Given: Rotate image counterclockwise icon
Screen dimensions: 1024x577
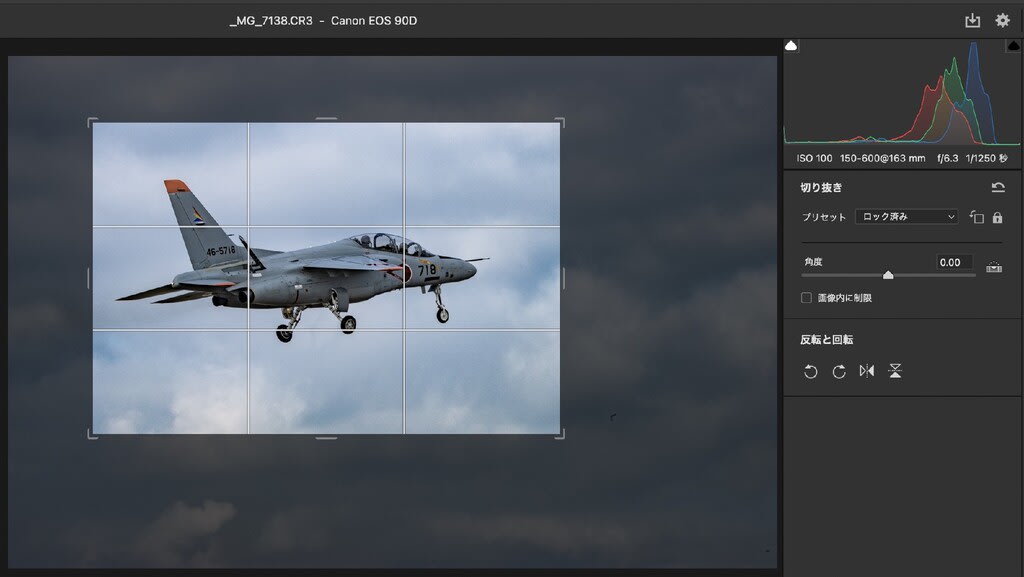Looking at the screenshot, I should (x=810, y=371).
